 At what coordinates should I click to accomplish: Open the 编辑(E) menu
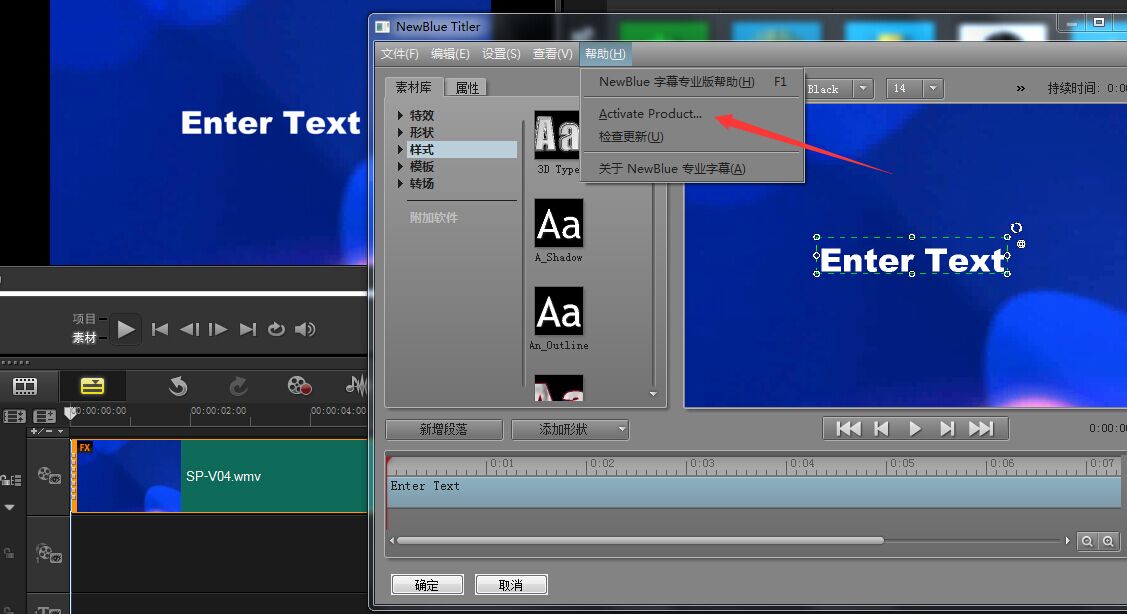point(450,54)
